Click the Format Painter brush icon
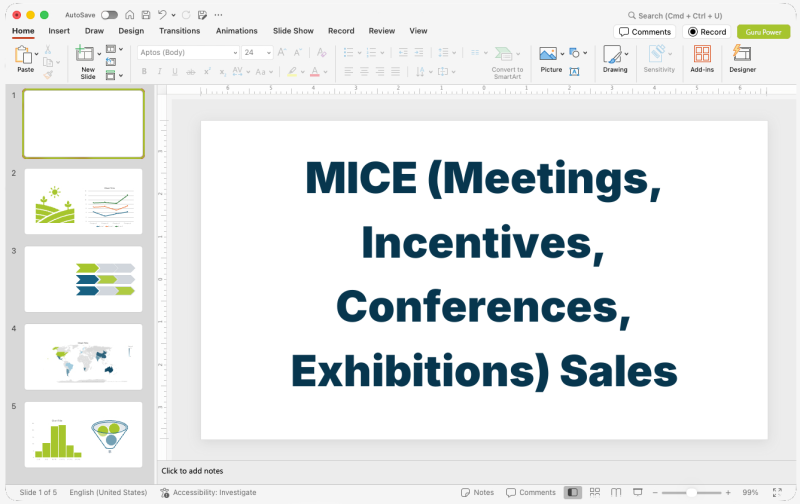Image resolution: width=800 pixels, height=504 pixels. [48, 75]
